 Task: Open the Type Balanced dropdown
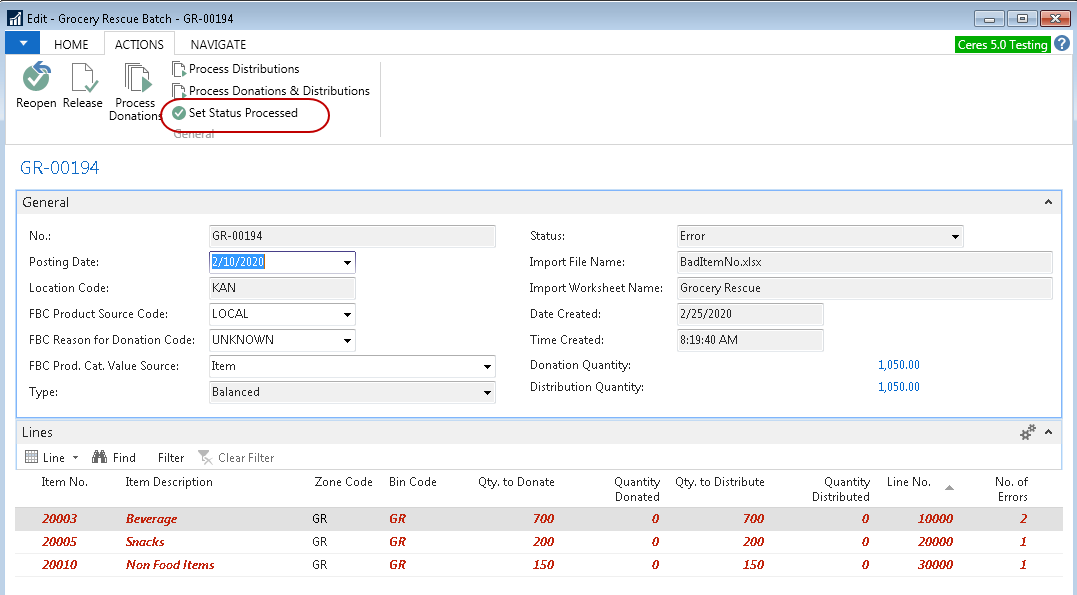click(487, 393)
